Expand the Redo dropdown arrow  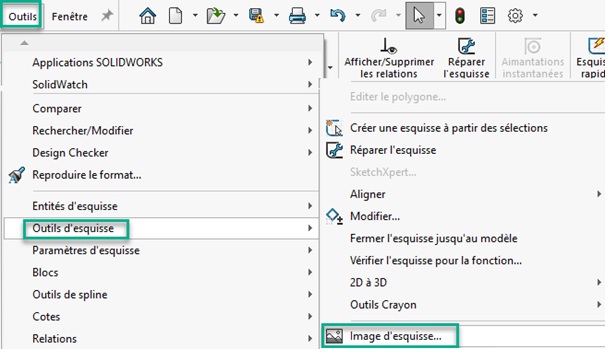coord(398,16)
